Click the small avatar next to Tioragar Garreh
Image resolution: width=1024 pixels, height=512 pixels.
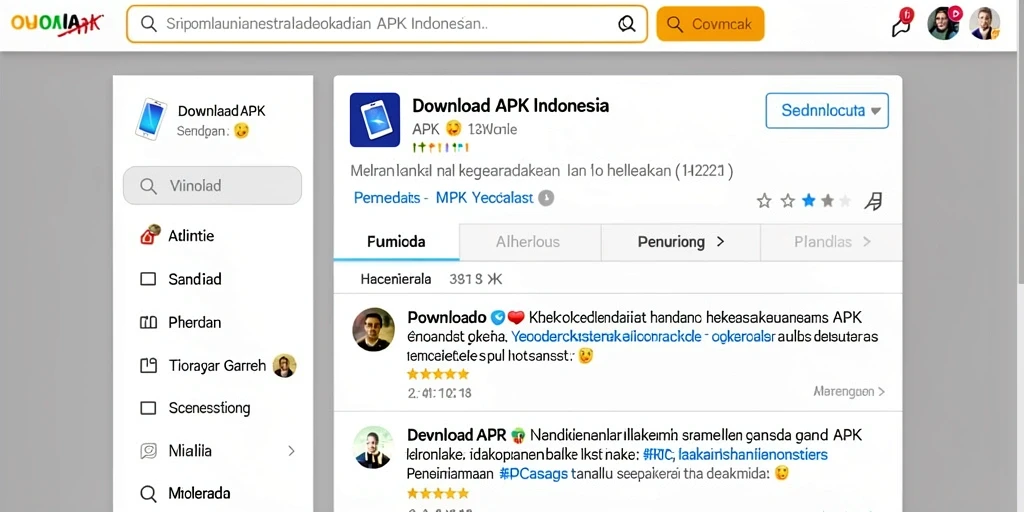(x=285, y=366)
